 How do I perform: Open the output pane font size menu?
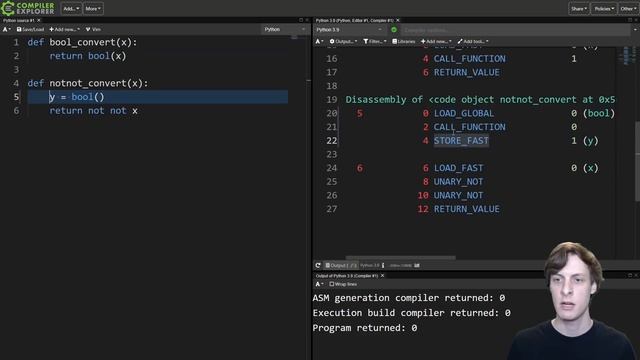pos(319,284)
